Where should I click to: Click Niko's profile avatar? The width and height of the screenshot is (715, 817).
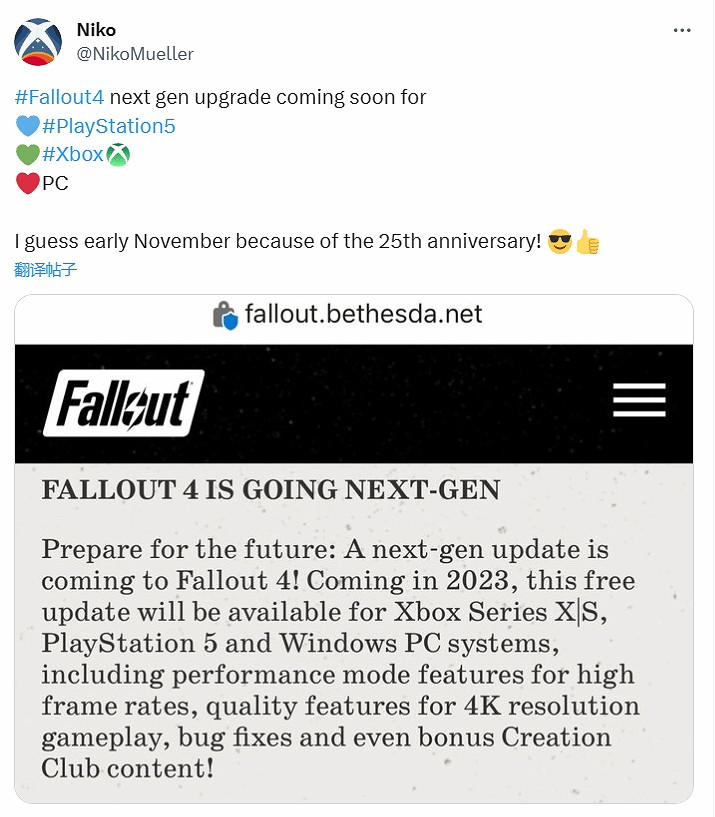[x=38, y=41]
